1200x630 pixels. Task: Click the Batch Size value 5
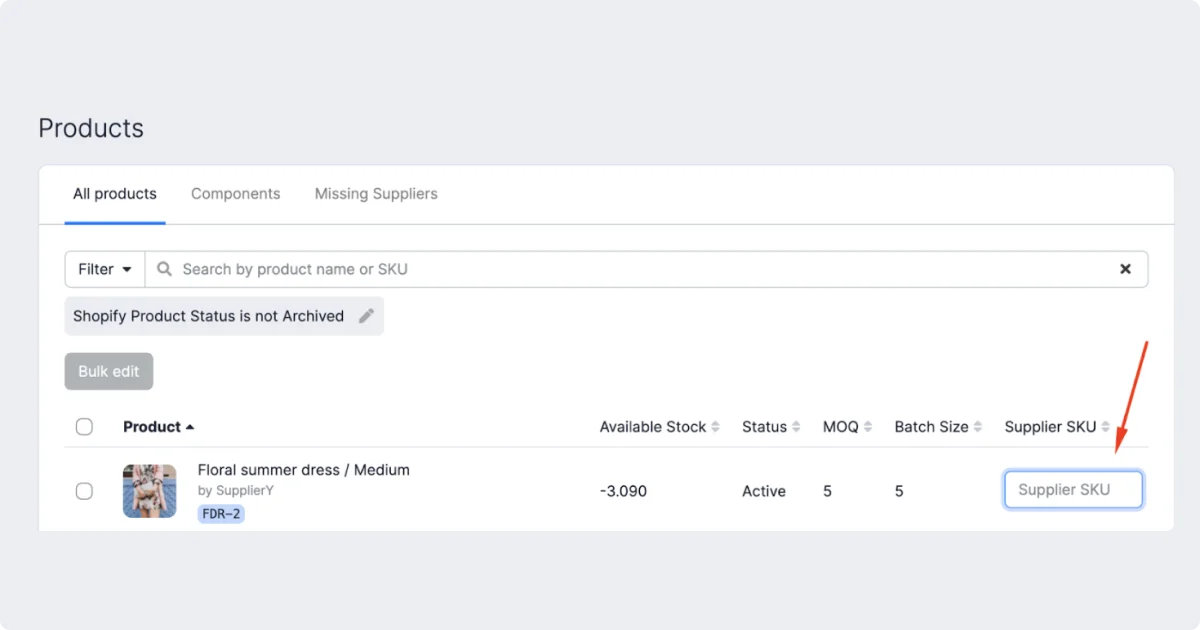coord(899,491)
